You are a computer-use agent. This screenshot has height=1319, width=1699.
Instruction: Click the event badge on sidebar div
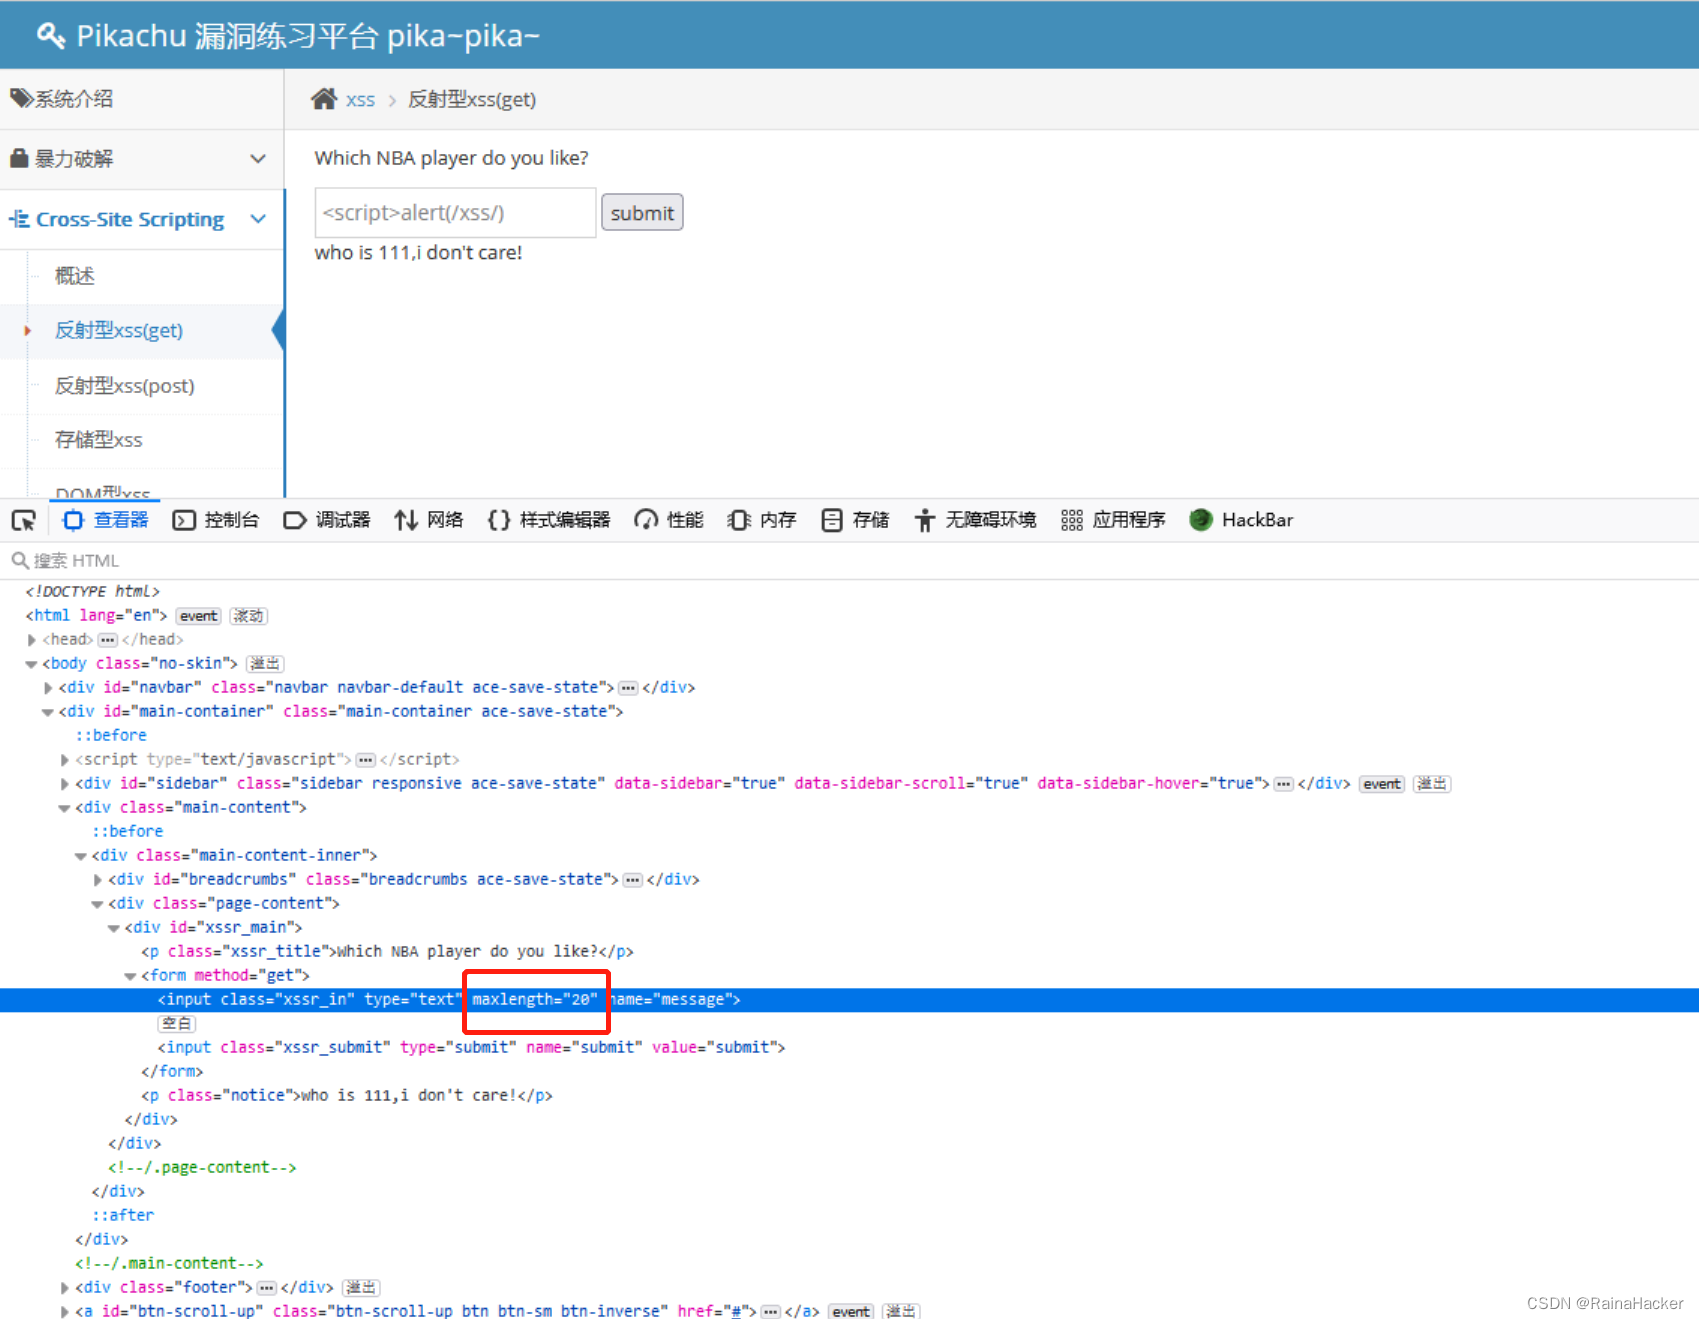[1382, 784]
